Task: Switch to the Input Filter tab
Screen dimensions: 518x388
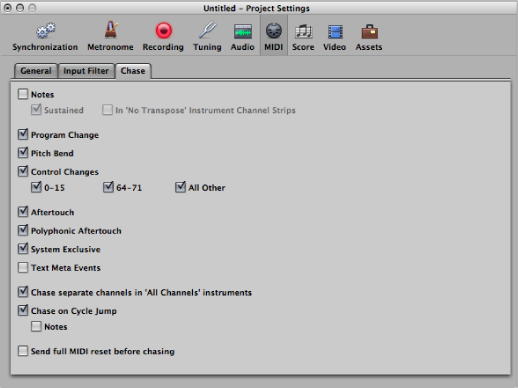Action: pos(86,71)
